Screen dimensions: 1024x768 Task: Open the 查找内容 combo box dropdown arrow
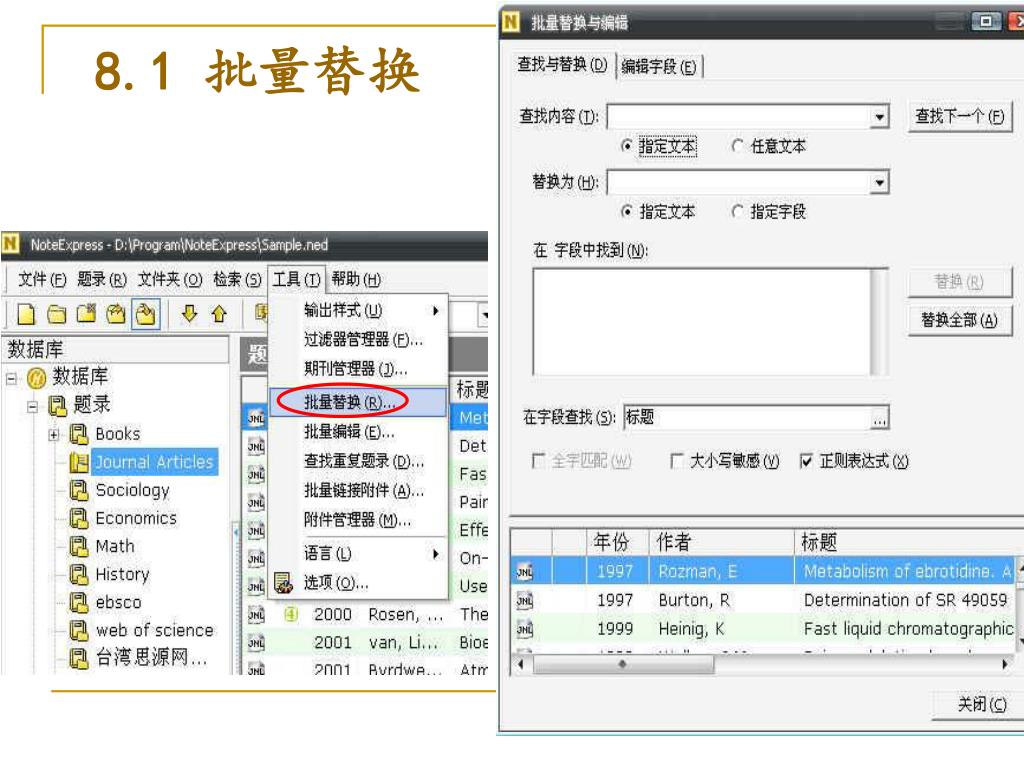tap(880, 117)
